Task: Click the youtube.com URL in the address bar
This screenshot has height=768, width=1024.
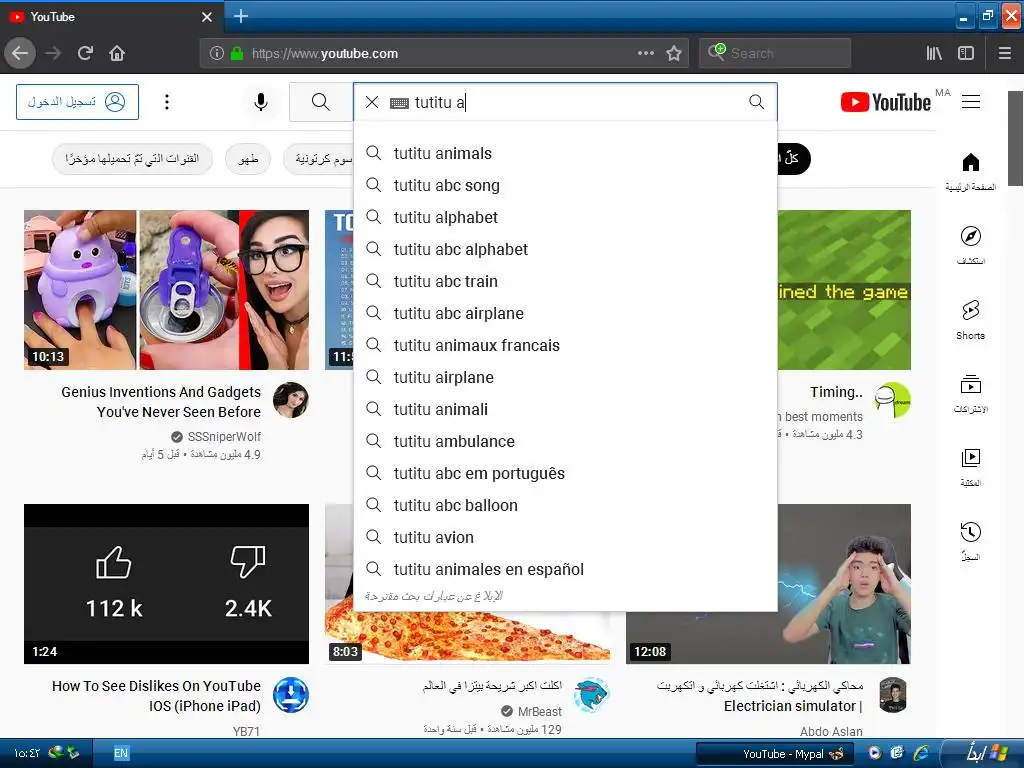Action: click(325, 54)
